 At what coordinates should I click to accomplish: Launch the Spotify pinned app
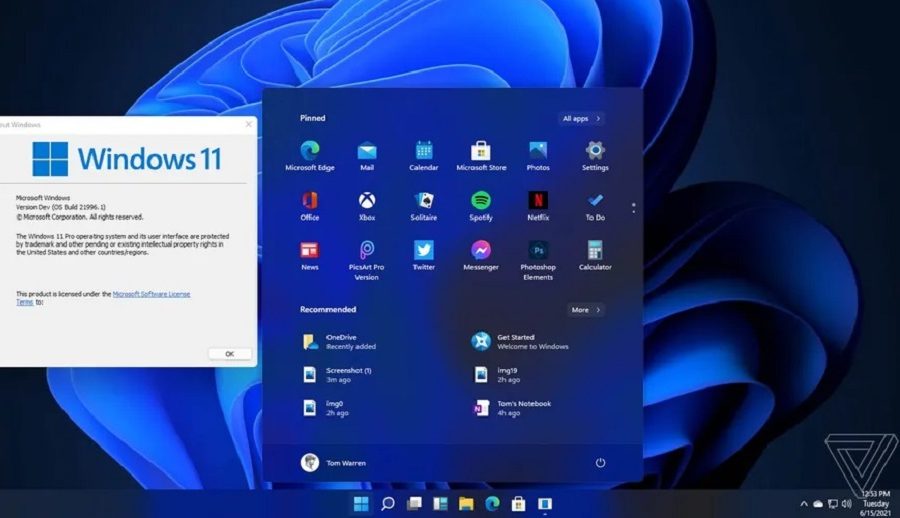click(481, 200)
